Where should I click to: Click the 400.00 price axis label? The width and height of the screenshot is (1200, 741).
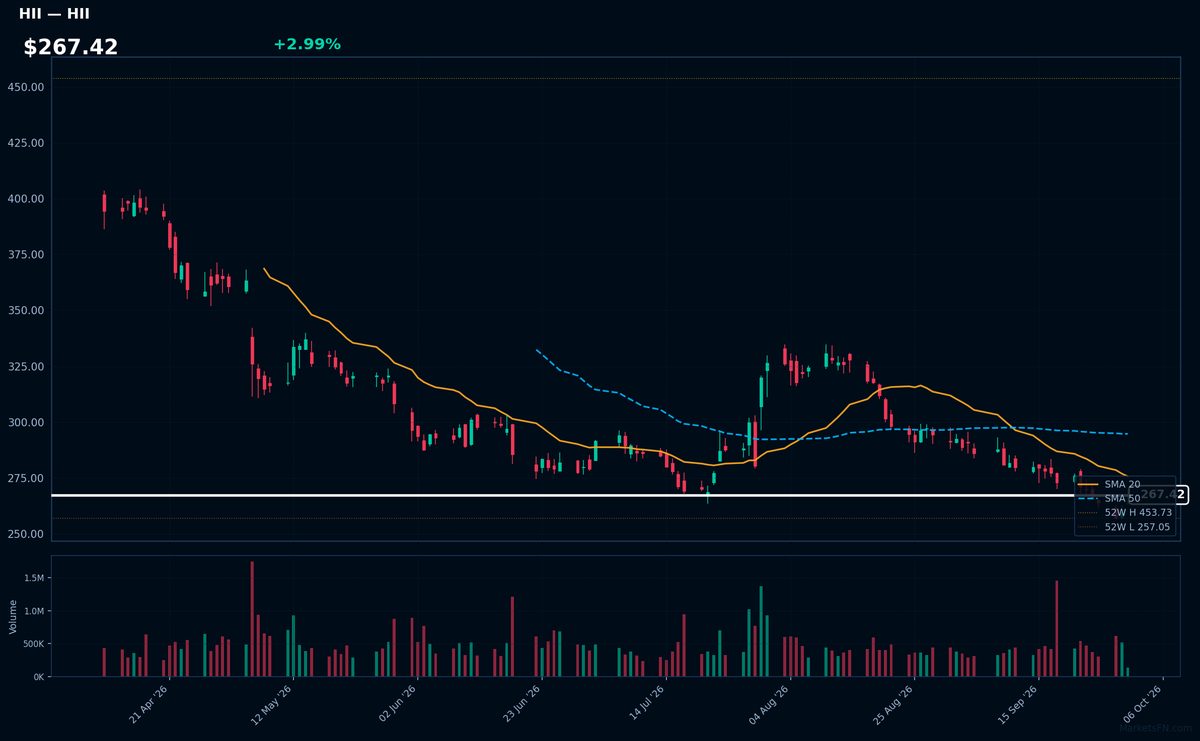point(25,199)
